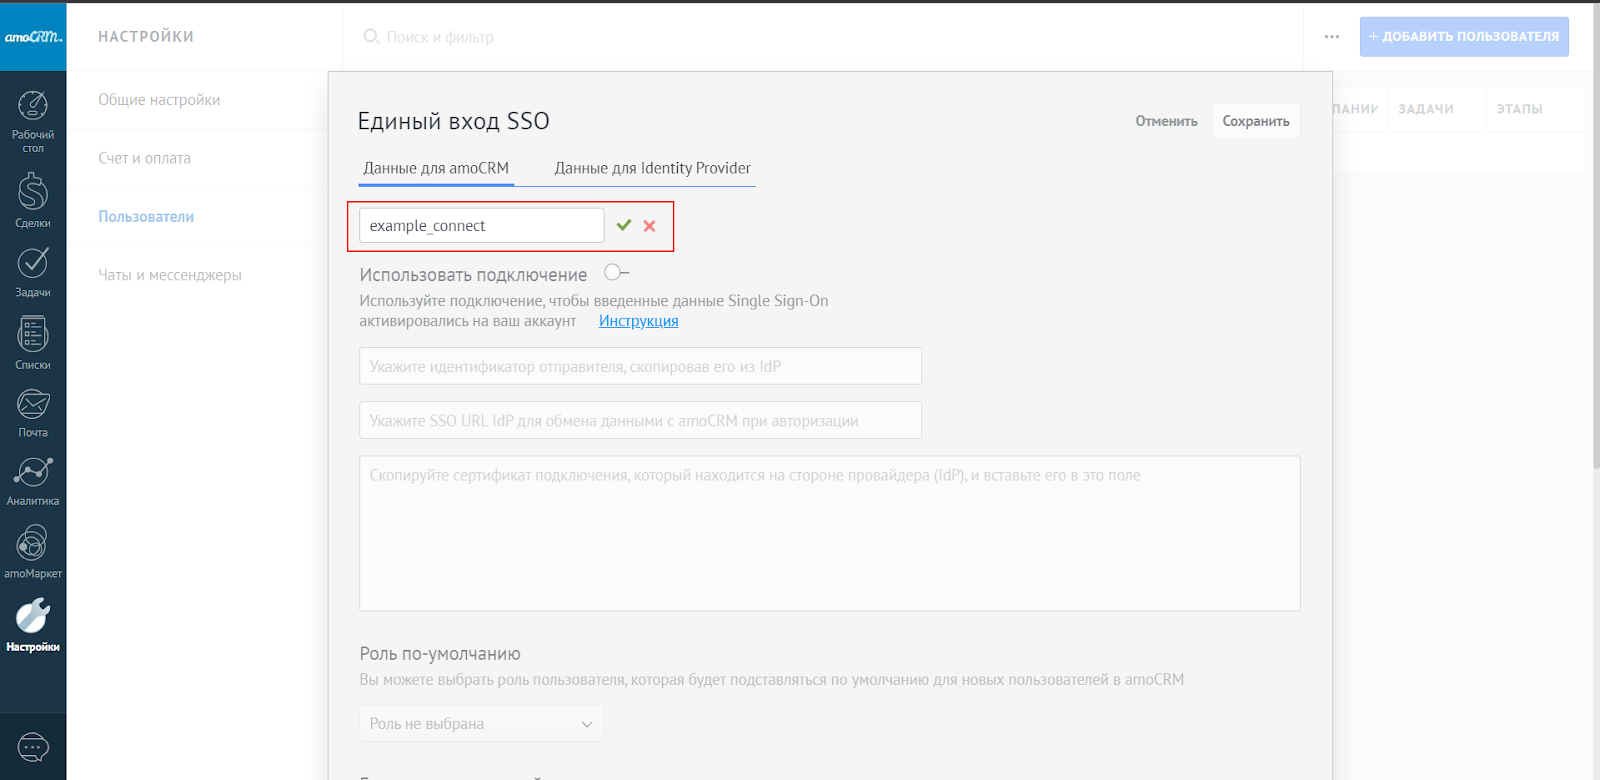Select the Данные для amoCRM tab
Viewport: 1600px width, 780px height.
pyautogui.click(x=436, y=168)
